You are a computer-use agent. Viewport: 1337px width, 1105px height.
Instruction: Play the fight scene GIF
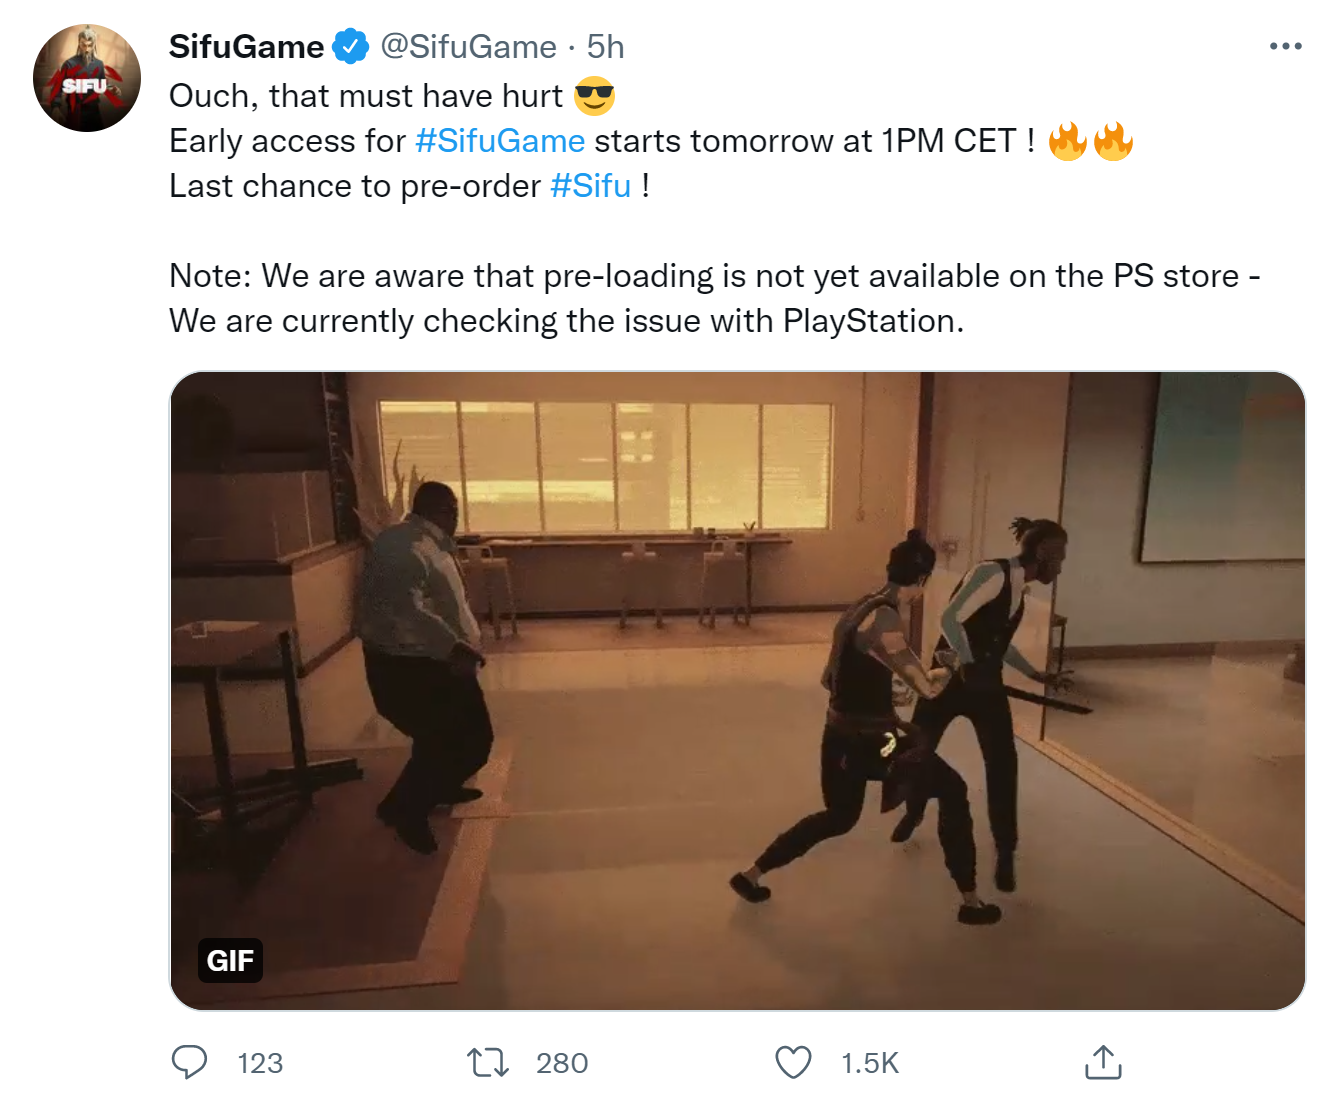(738, 691)
